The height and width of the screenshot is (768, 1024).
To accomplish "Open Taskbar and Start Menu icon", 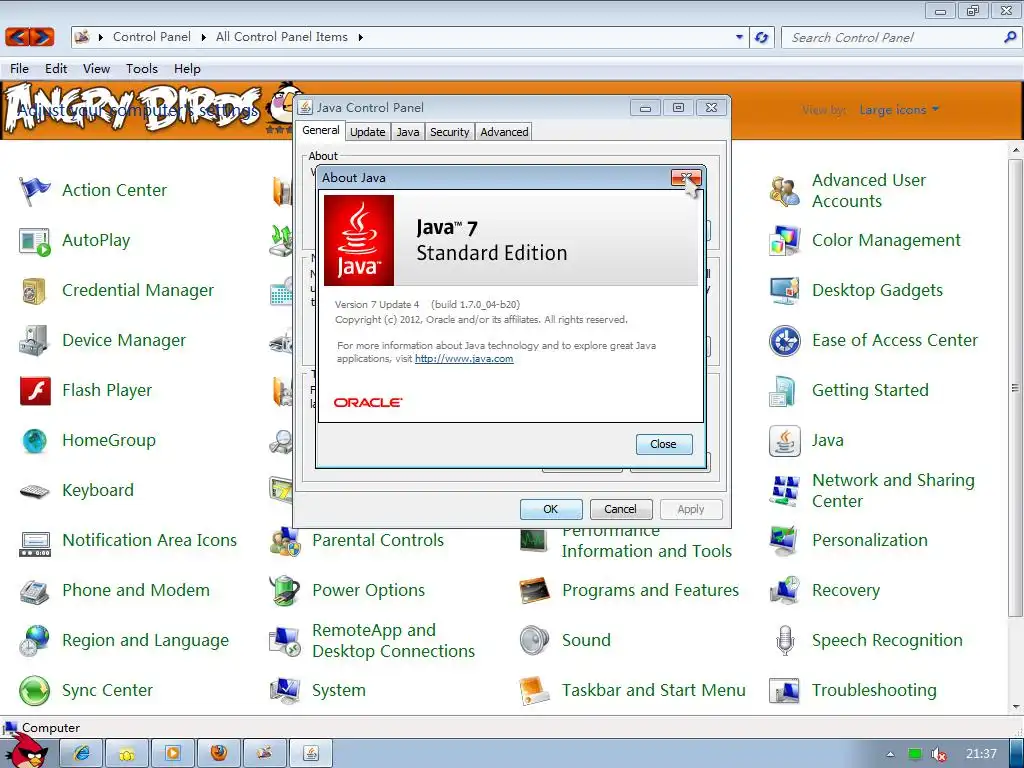I will coord(535,692).
